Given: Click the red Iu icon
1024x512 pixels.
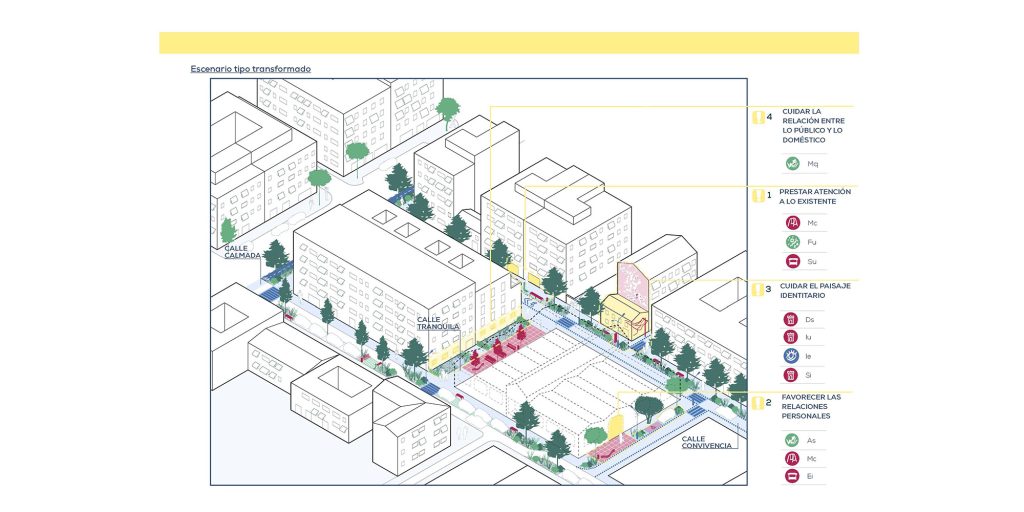Looking at the screenshot, I should pos(791,337).
